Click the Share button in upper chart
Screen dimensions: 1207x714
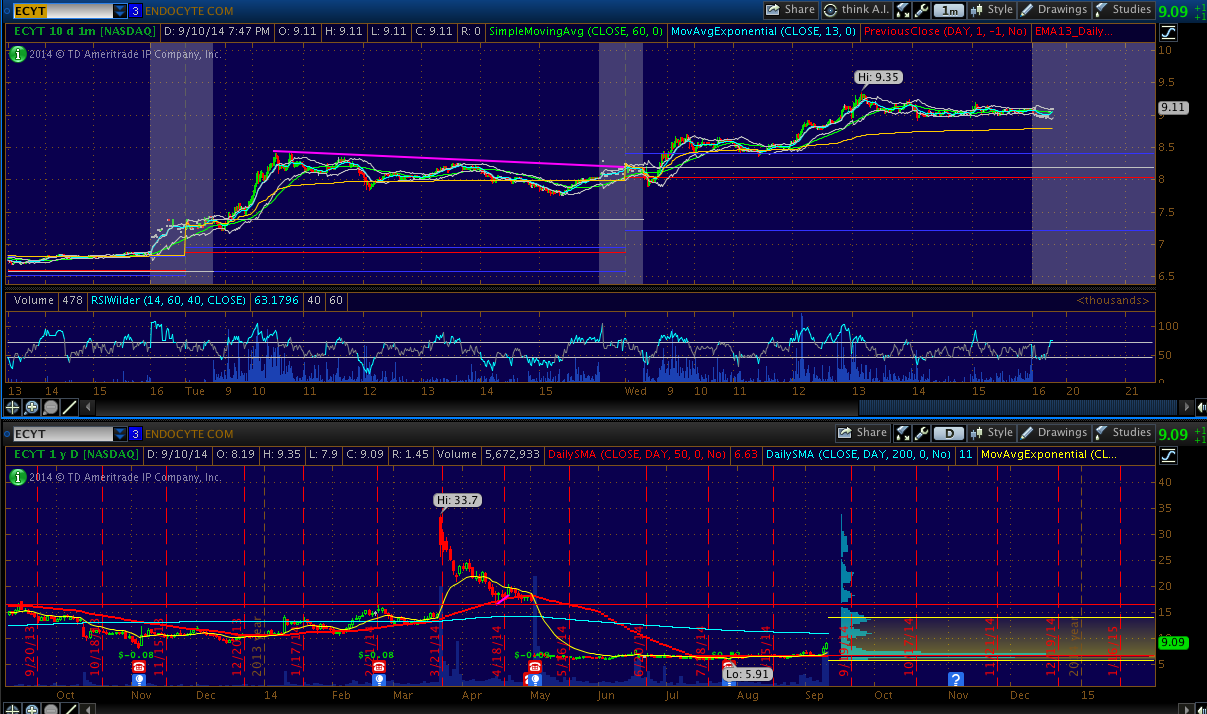791,10
